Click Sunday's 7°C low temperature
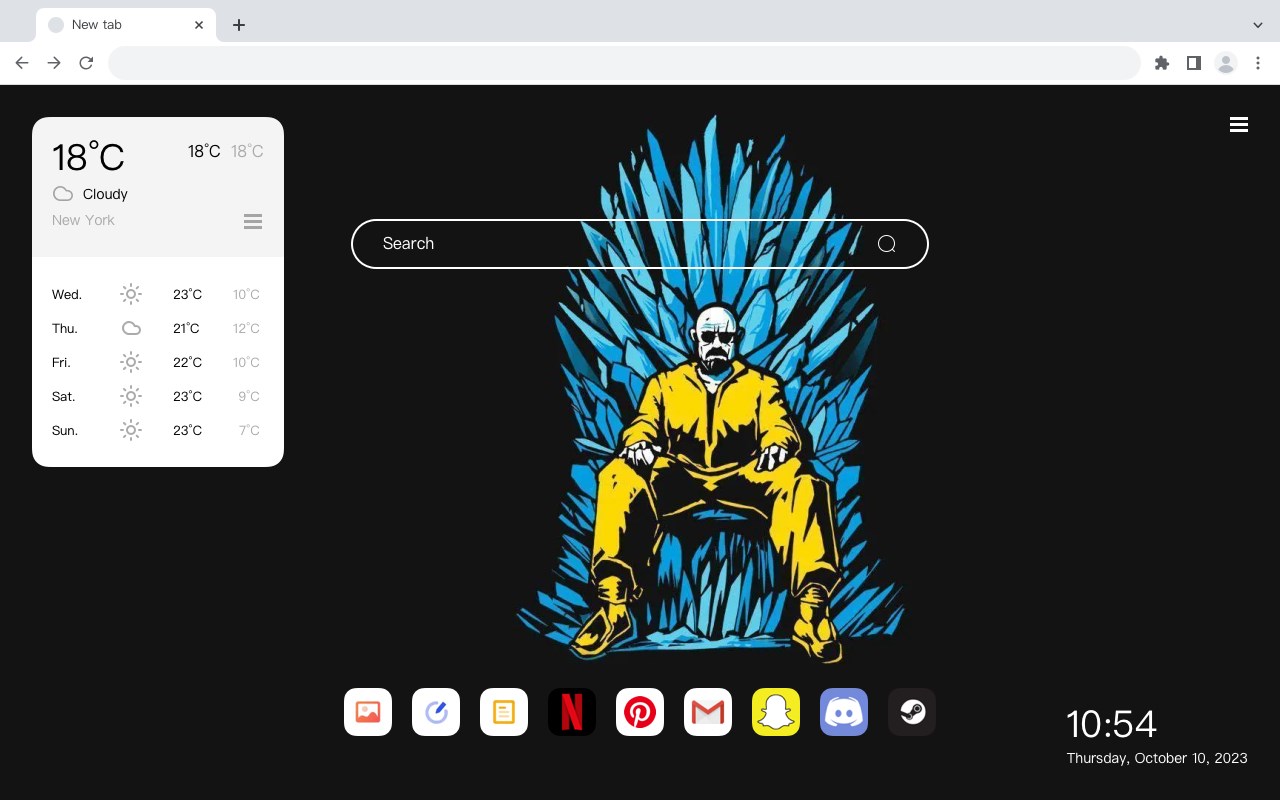The width and height of the screenshot is (1280, 800). coord(249,430)
